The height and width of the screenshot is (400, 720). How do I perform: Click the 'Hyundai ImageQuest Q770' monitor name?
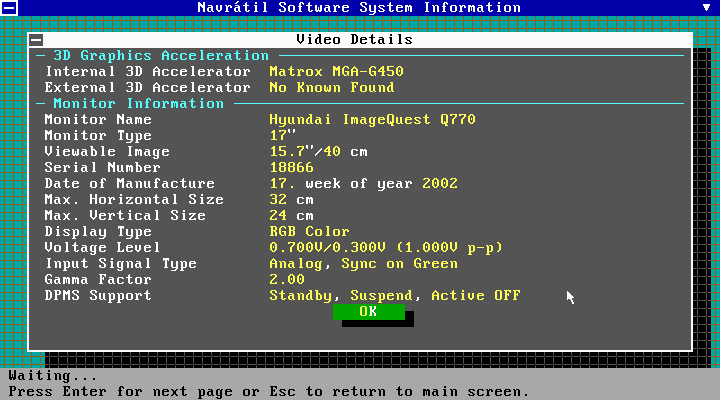coord(372,120)
